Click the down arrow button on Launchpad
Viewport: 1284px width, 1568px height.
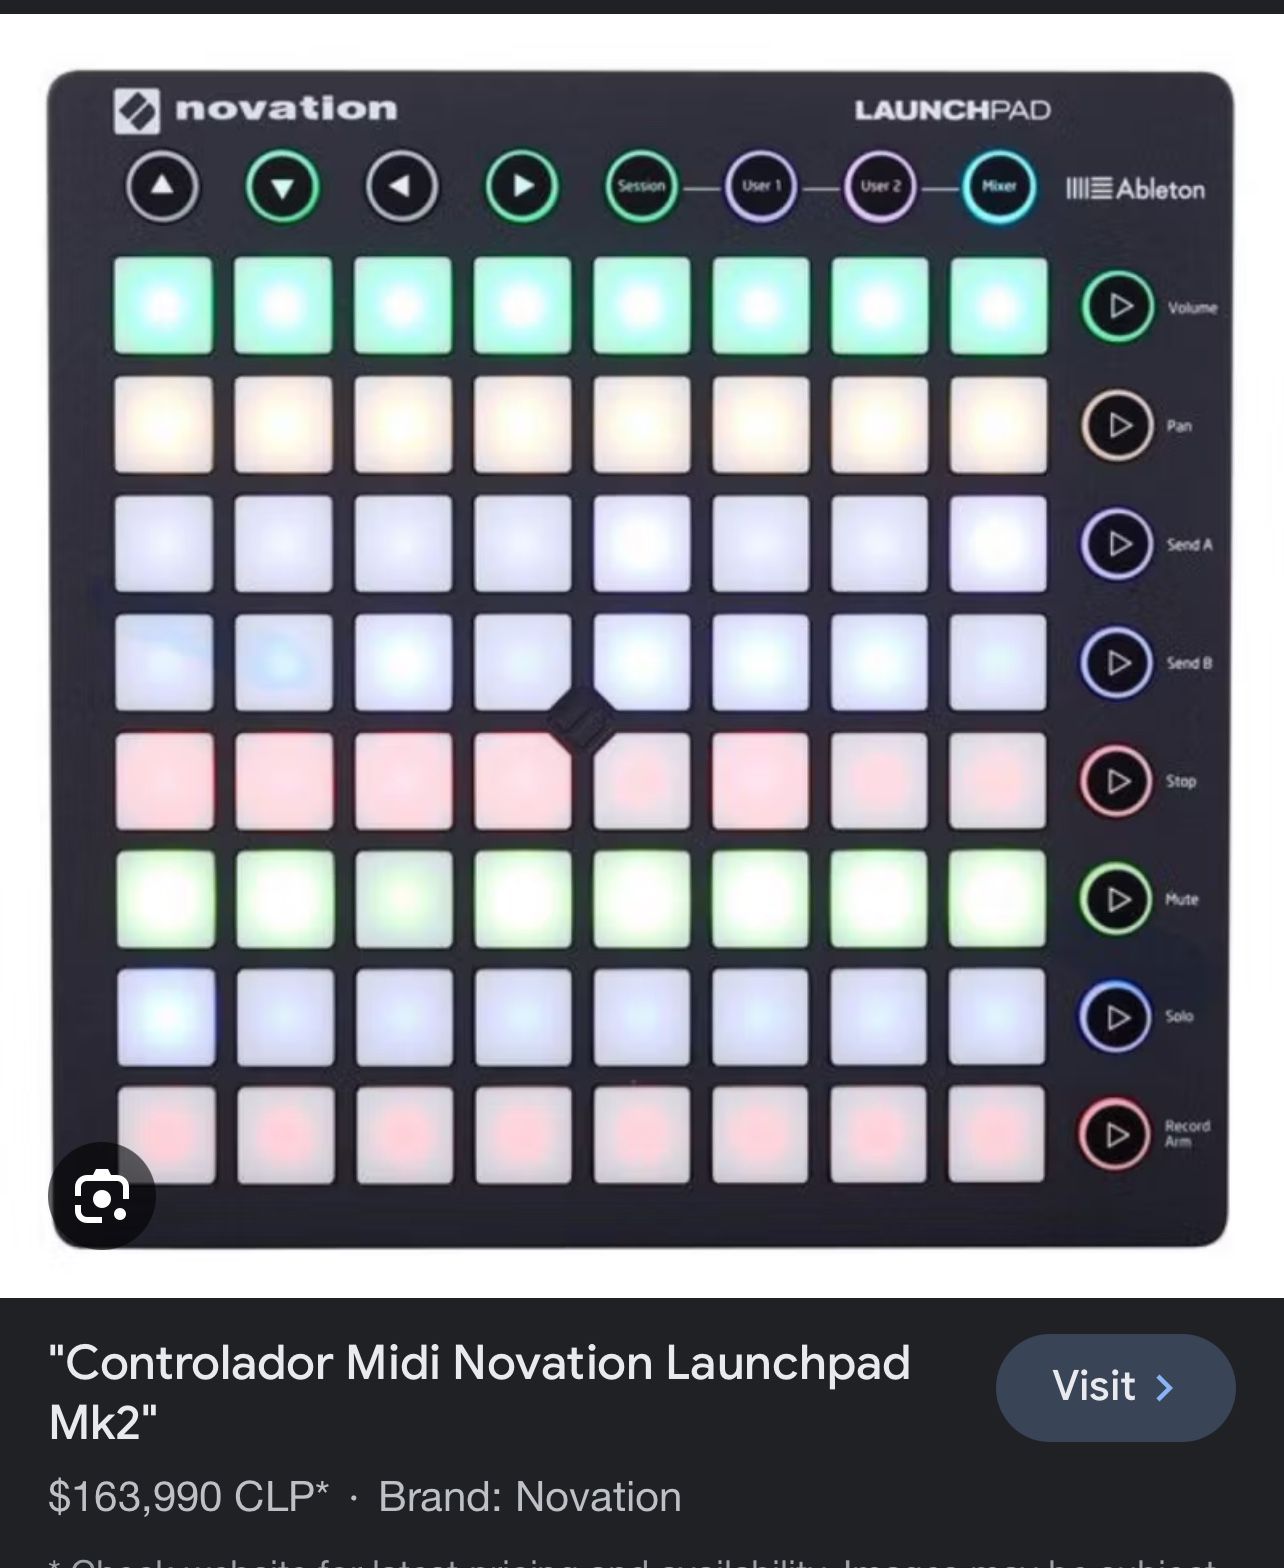283,186
